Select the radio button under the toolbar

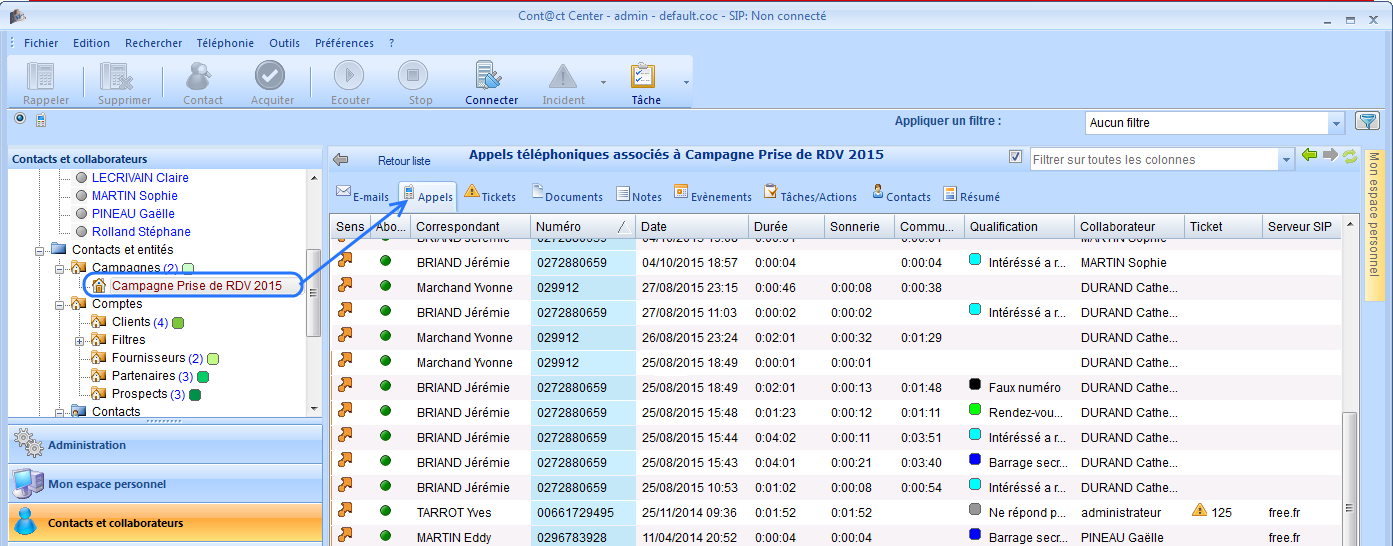coord(20,119)
